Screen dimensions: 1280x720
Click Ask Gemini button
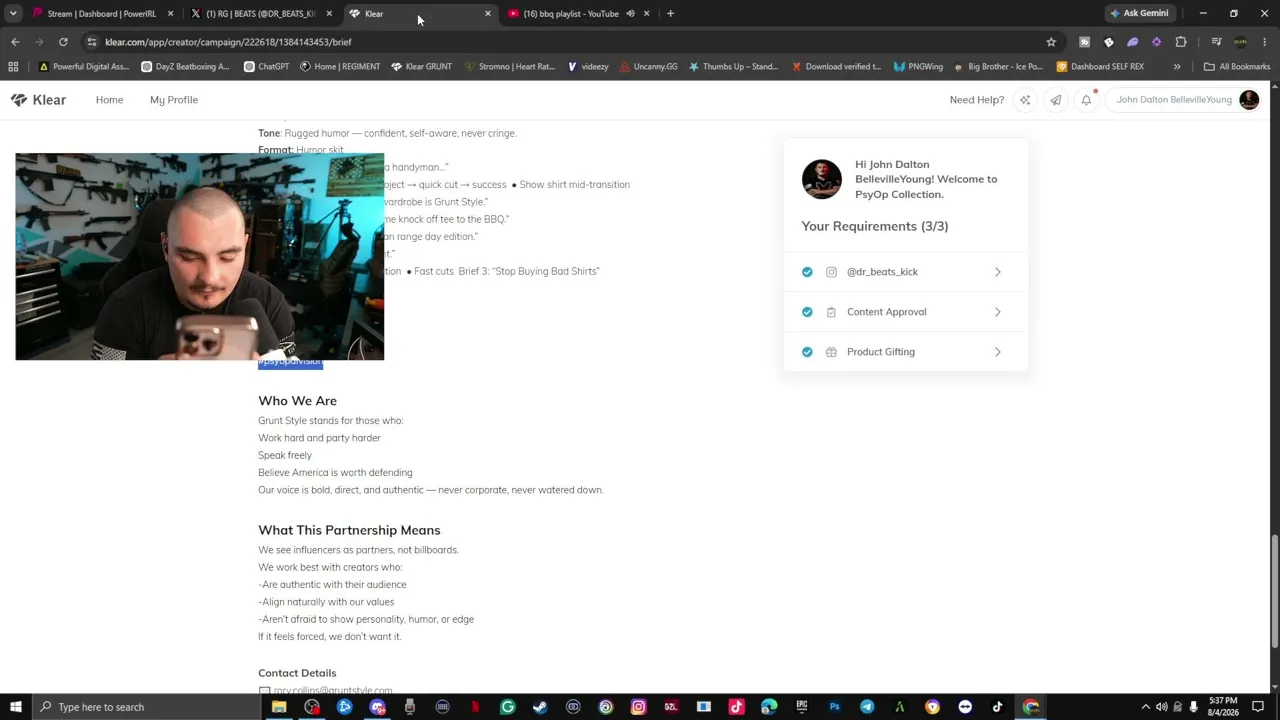pyautogui.click(x=1139, y=14)
